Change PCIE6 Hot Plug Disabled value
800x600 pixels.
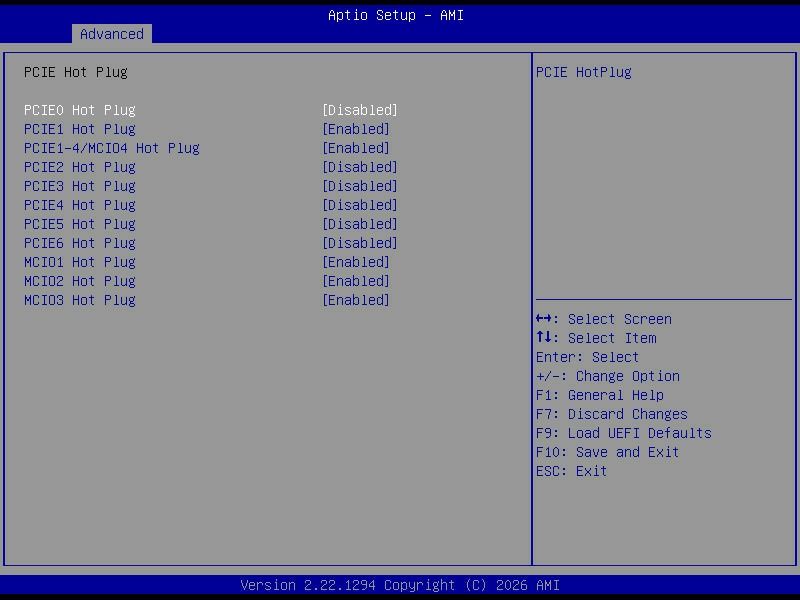click(x=360, y=243)
